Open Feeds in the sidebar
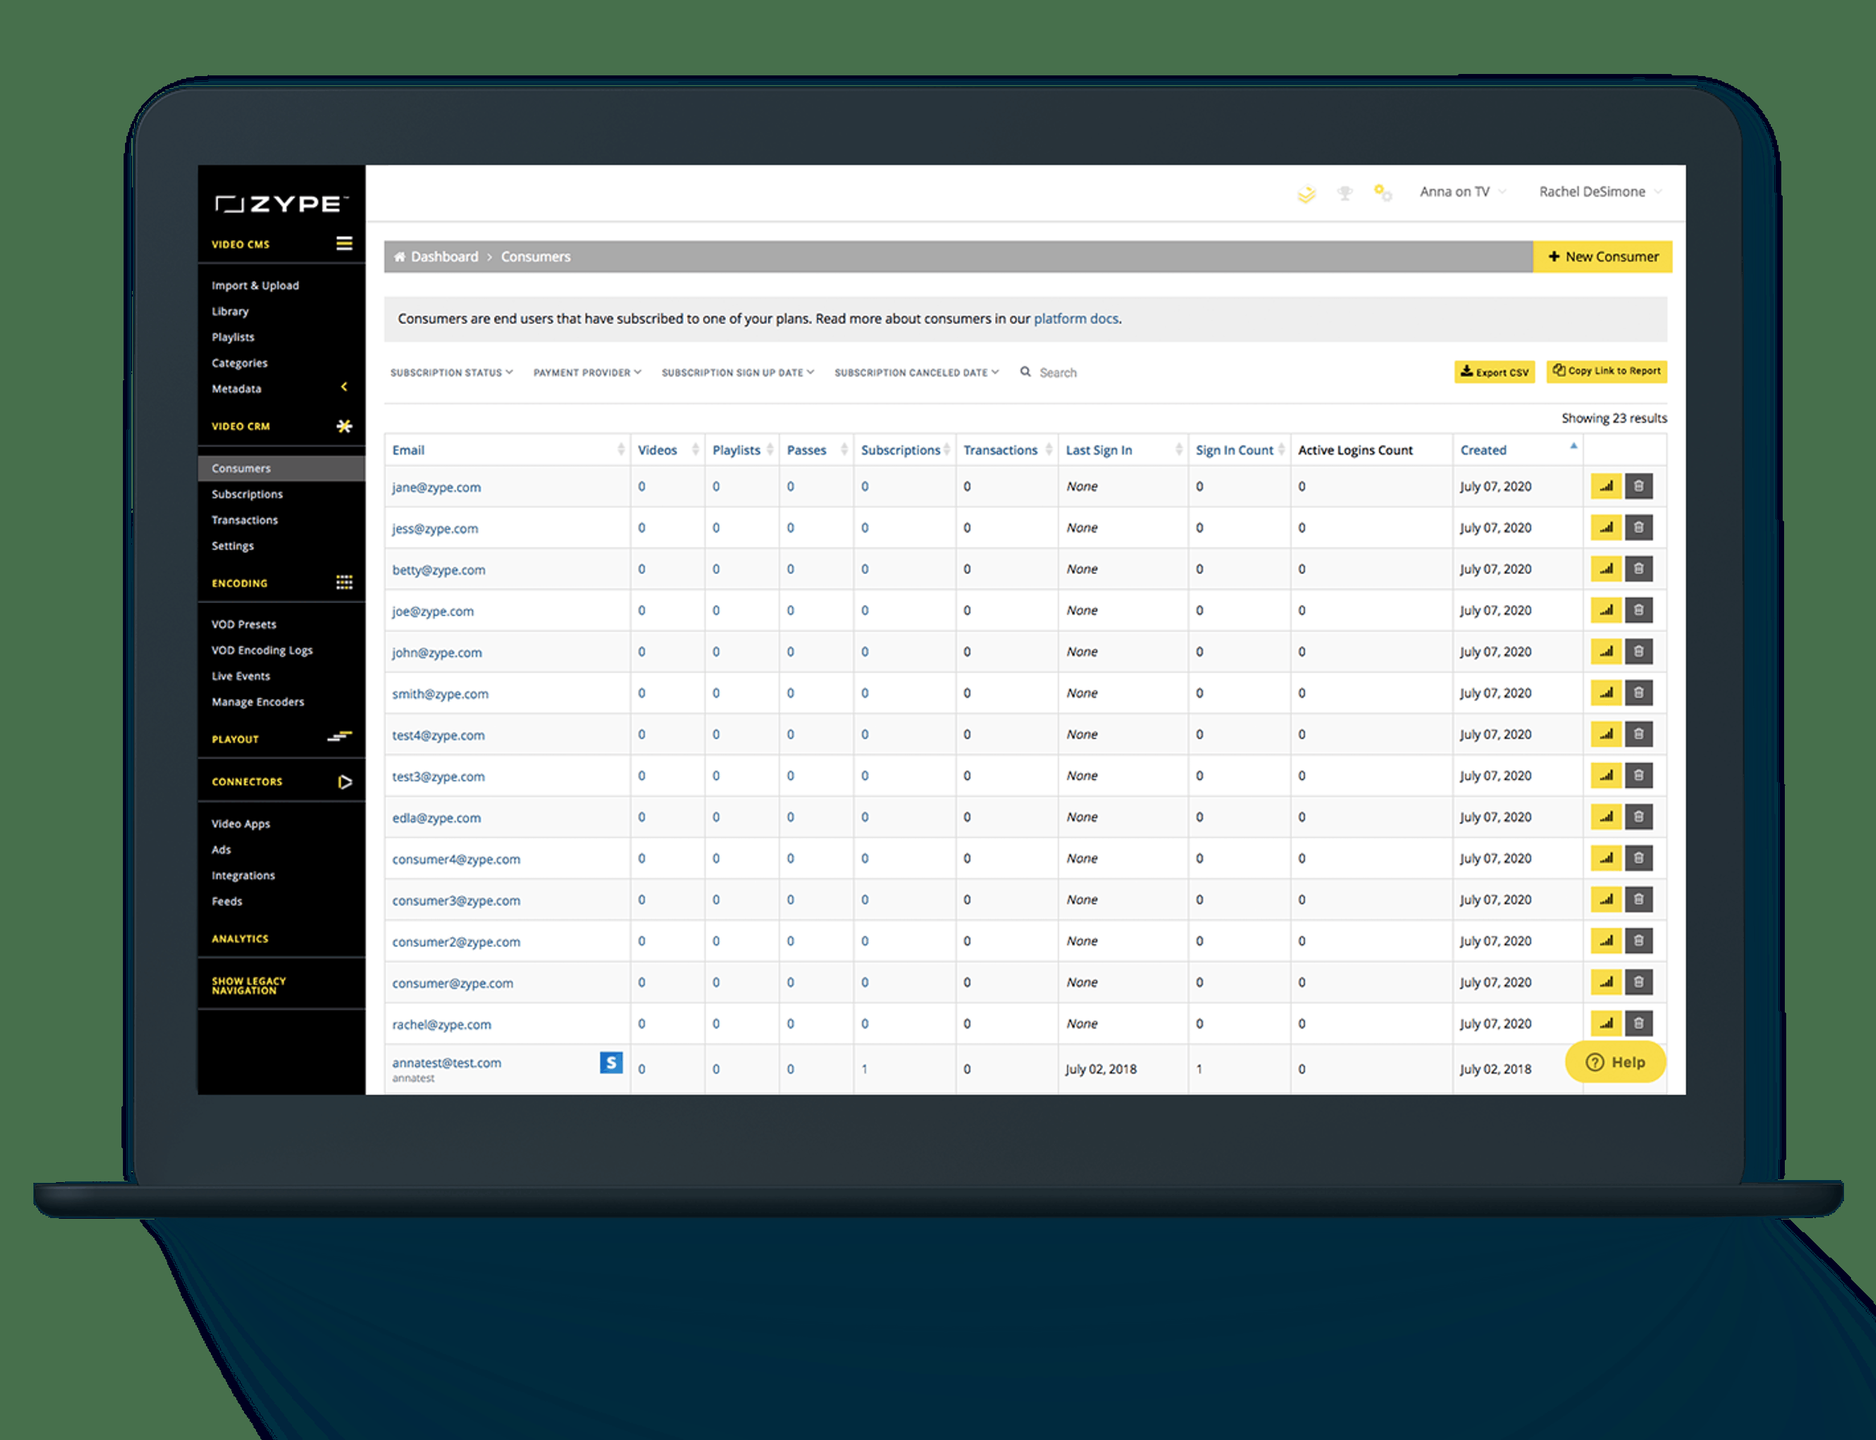This screenshot has width=1876, height=1440. [x=227, y=902]
